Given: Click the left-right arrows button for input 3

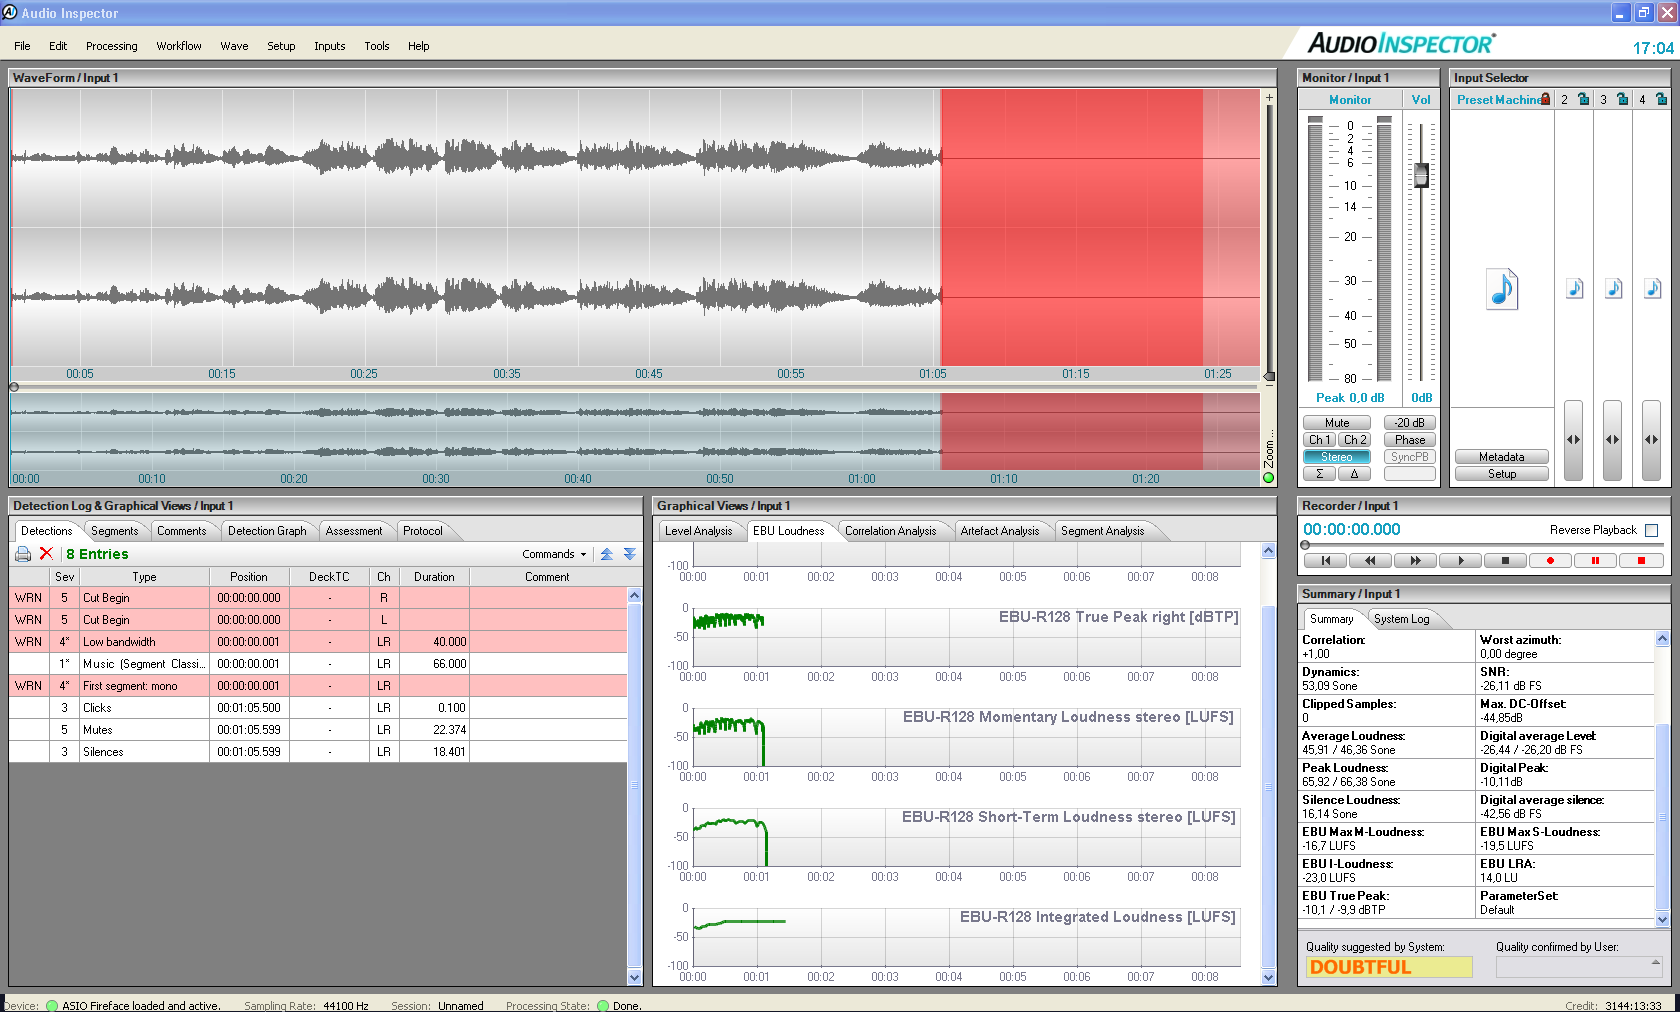Looking at the screenshot, I should pos(1612,440).
